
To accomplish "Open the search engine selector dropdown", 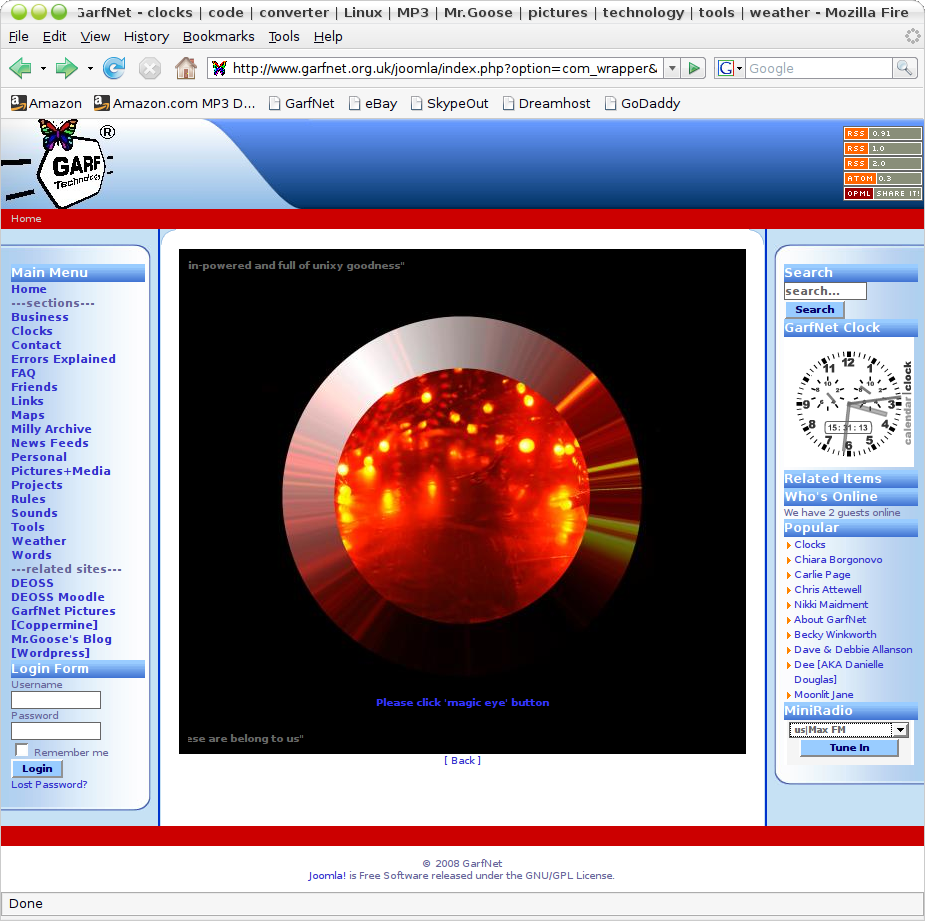I will pos(730,68).
